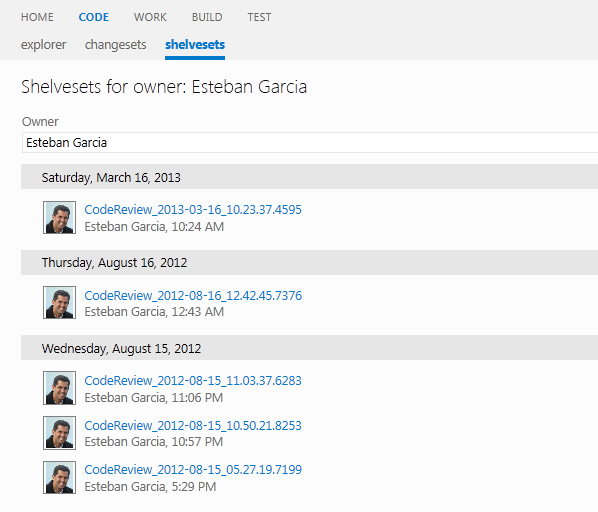The width and height of the screenshot is (598, 512).
Task: Open CodeReview_2012-08-15_11.03.37.6283 shelveset
Action: pos(193,380)
